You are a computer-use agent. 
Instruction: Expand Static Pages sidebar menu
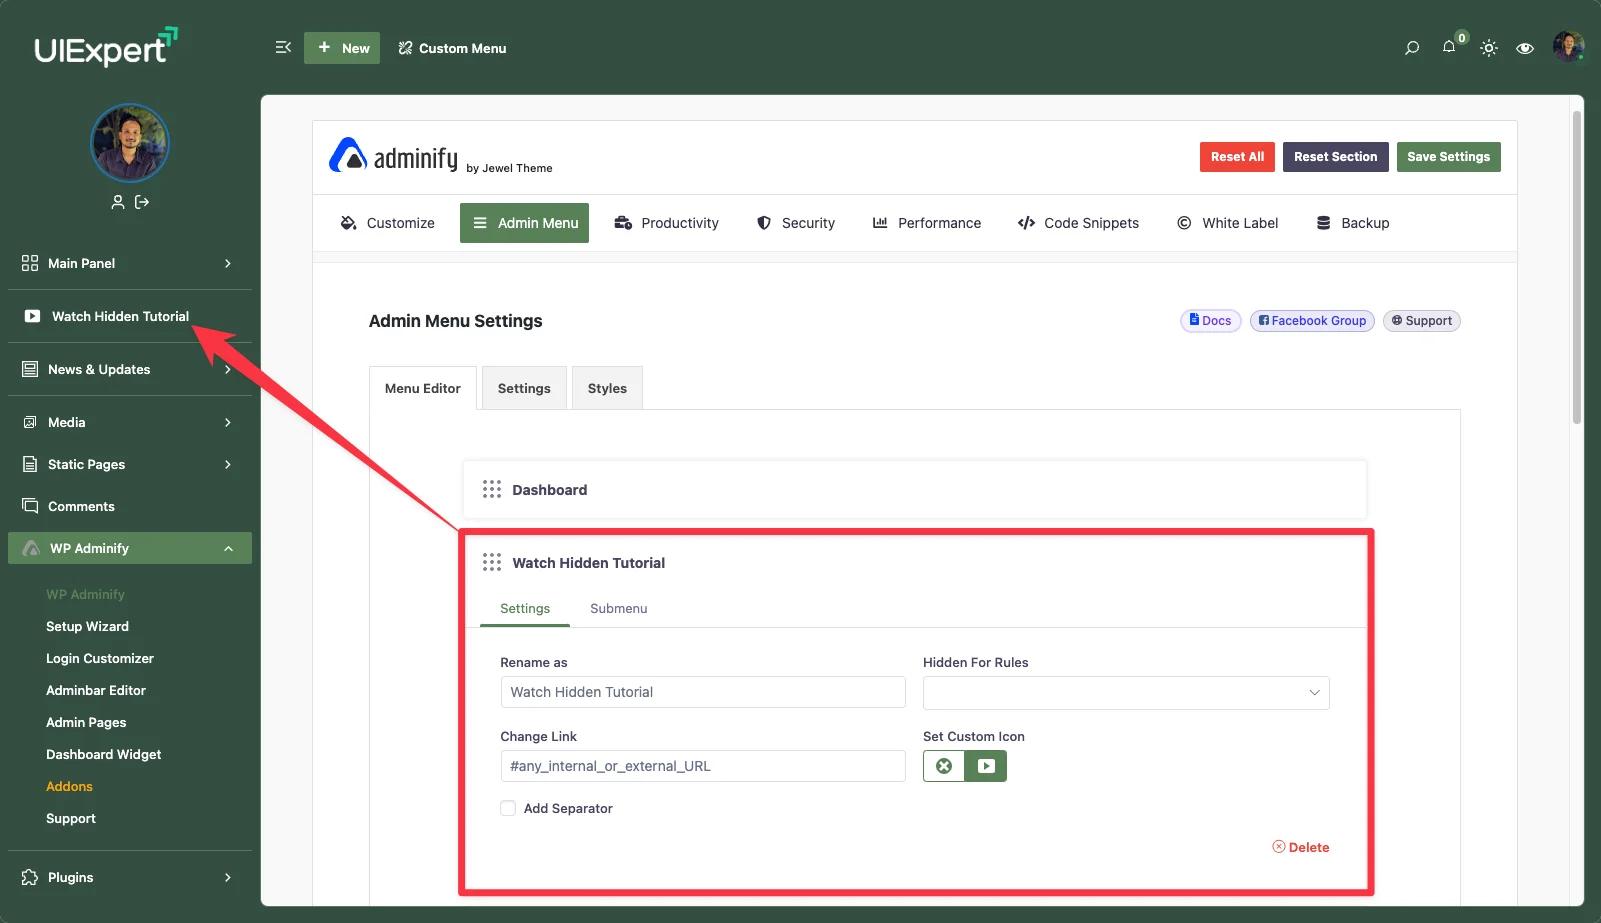click(130, 464)
